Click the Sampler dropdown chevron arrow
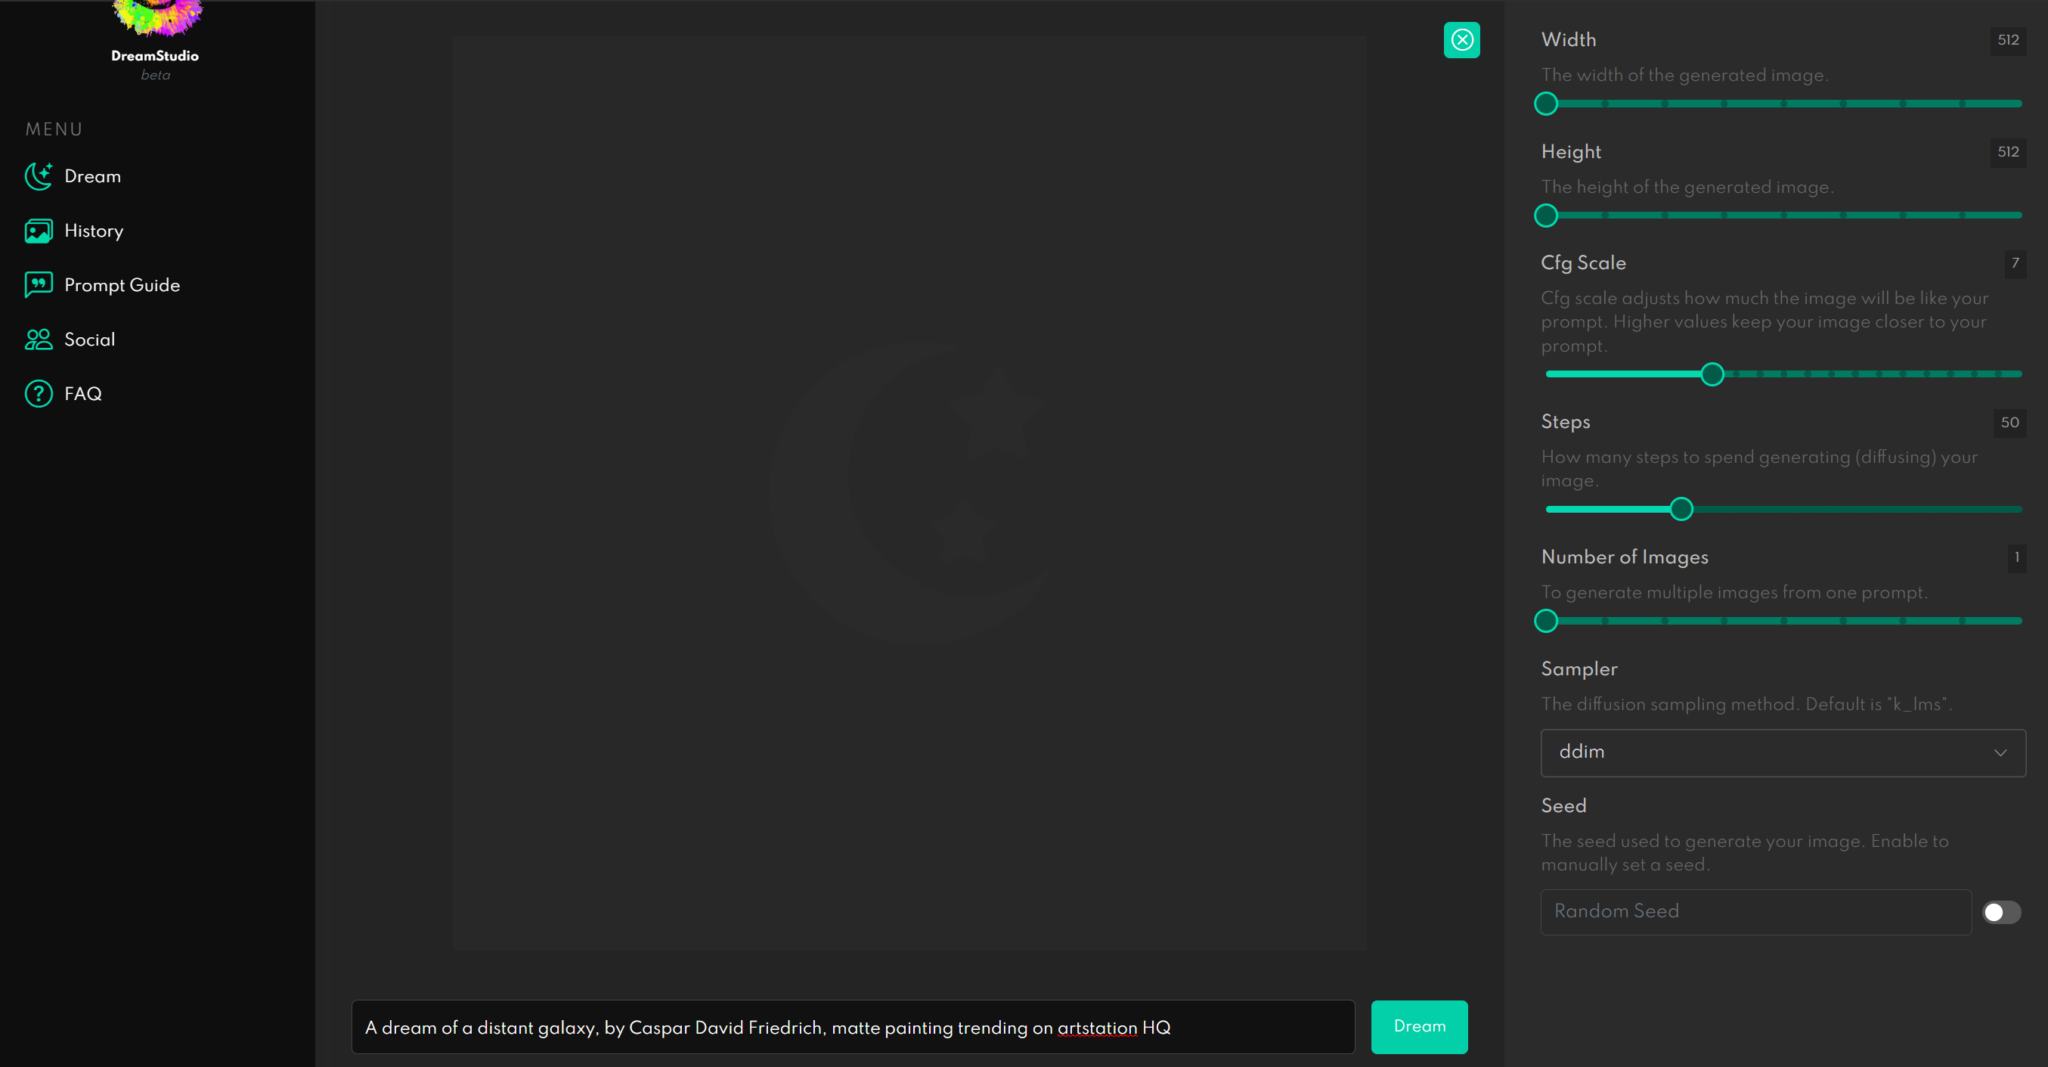The width and height of the screenshot is (2048, 1067). [2000, 753]
